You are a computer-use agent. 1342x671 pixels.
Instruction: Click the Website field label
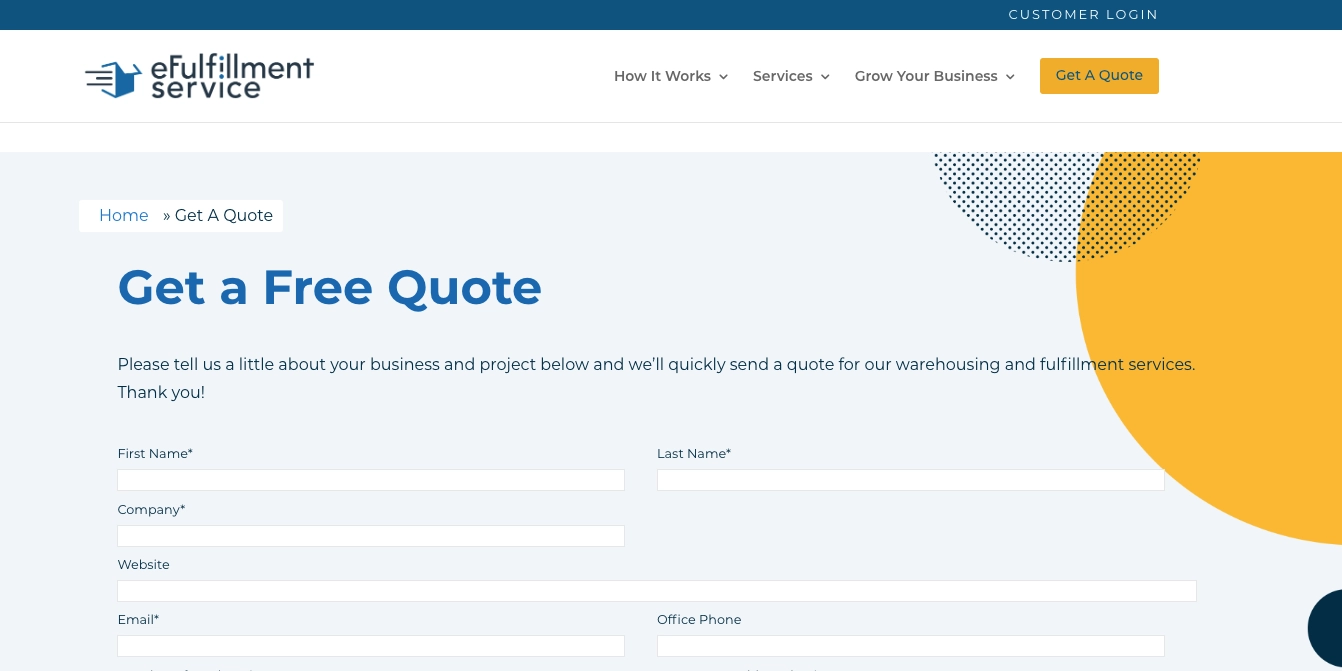143,565
